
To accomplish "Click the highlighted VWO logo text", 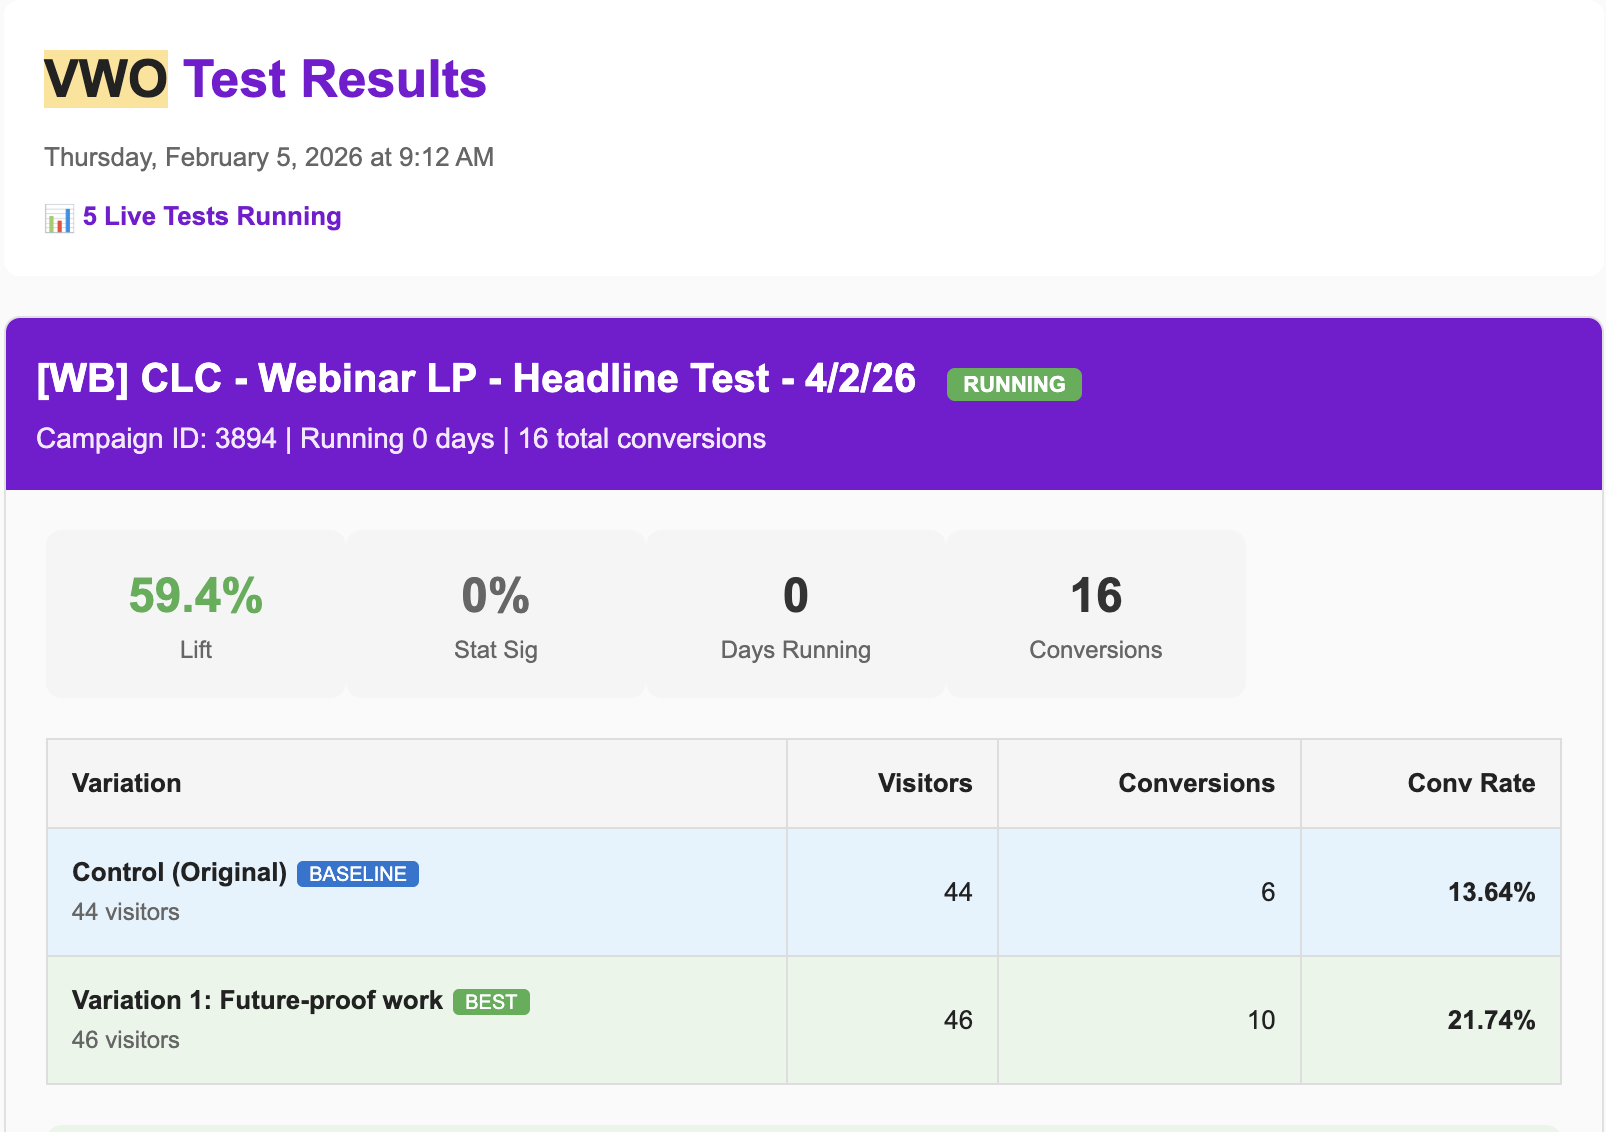I will [106, 79].
